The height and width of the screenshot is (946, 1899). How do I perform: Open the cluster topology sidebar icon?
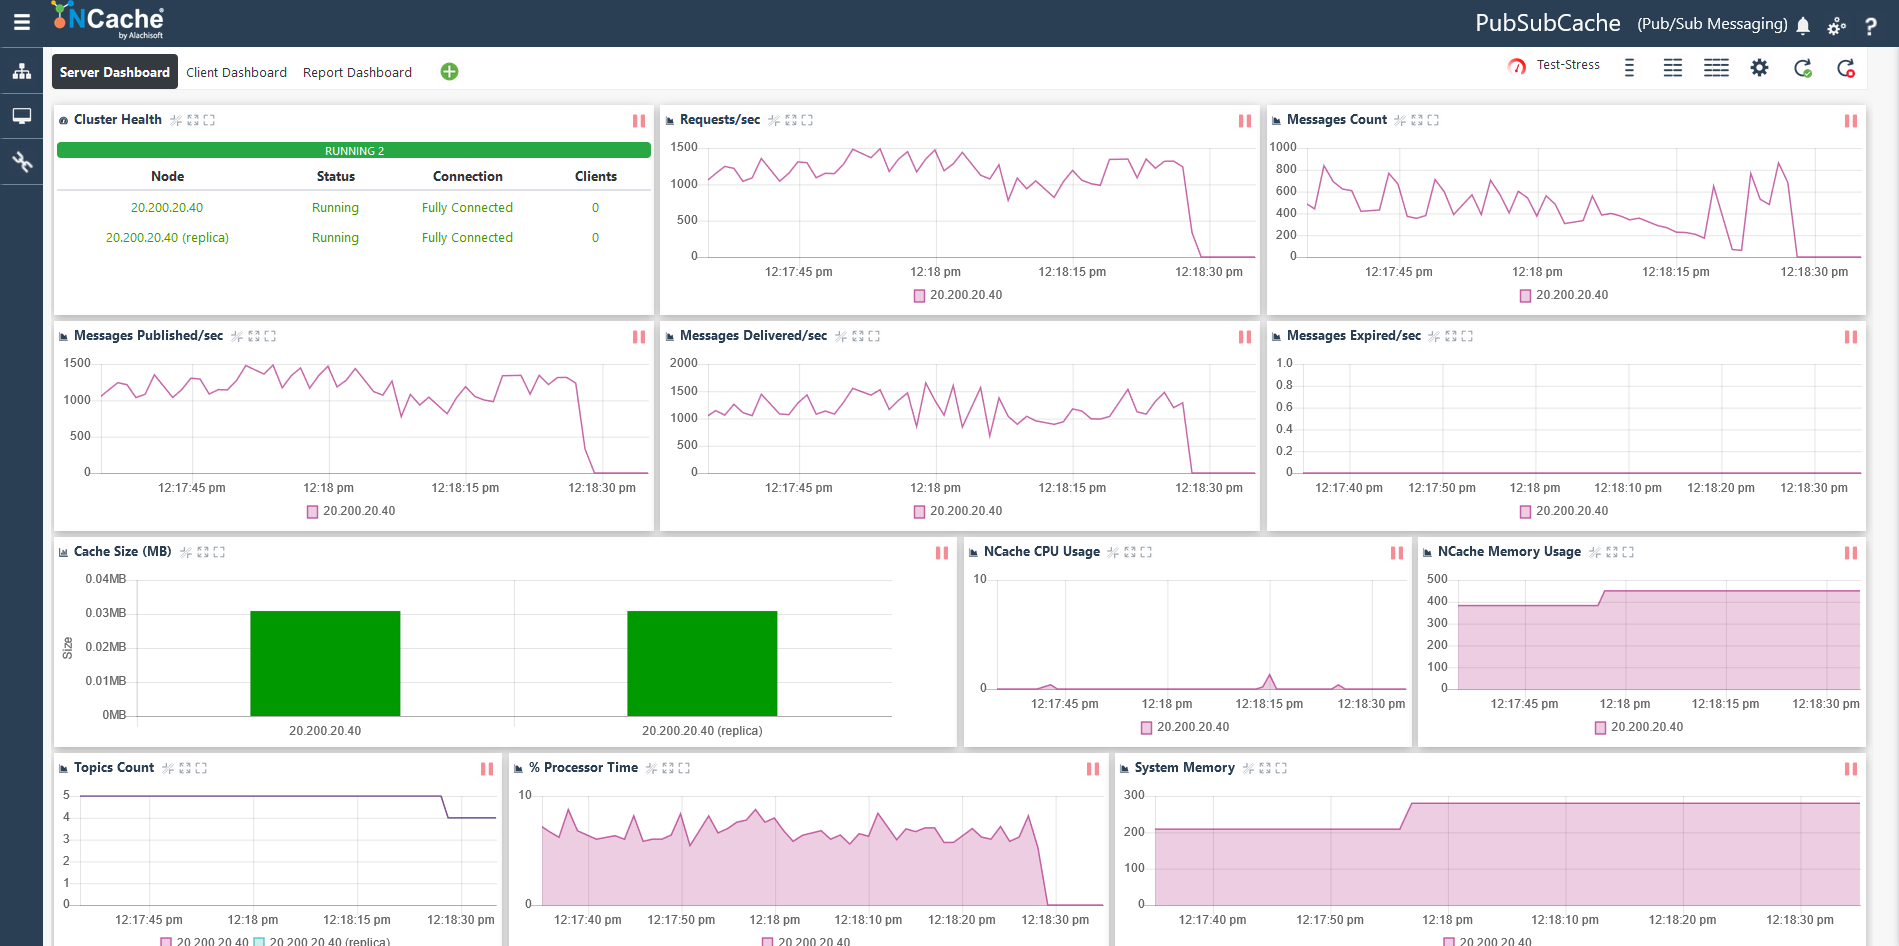[22, 72]
